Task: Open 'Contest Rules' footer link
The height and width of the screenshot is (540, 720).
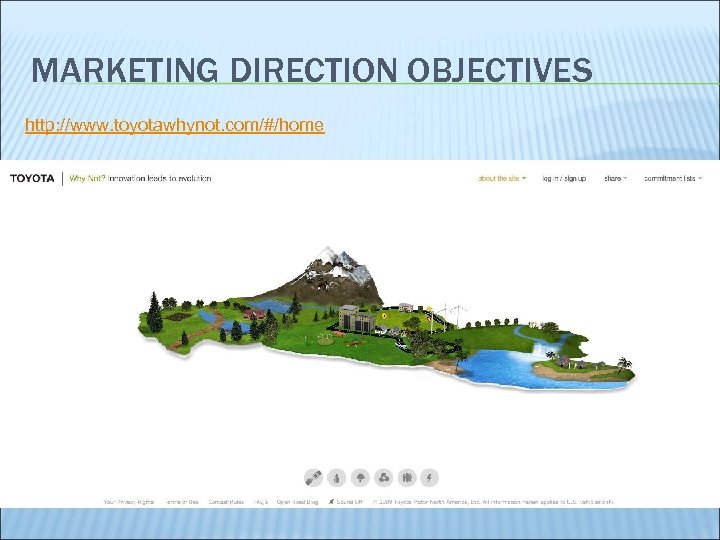Action: click(226, 502)
